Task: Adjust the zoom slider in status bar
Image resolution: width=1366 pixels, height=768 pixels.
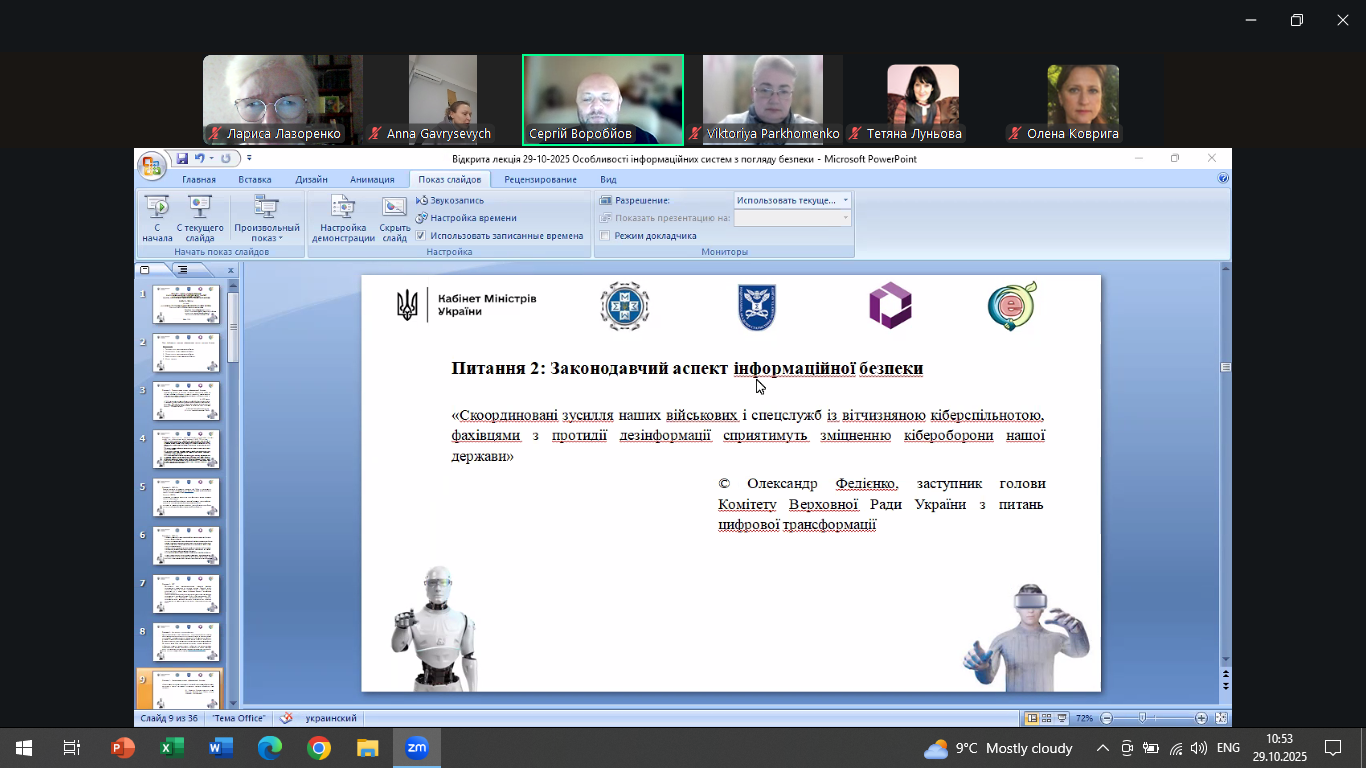Action: click(x=1143, y=718)
